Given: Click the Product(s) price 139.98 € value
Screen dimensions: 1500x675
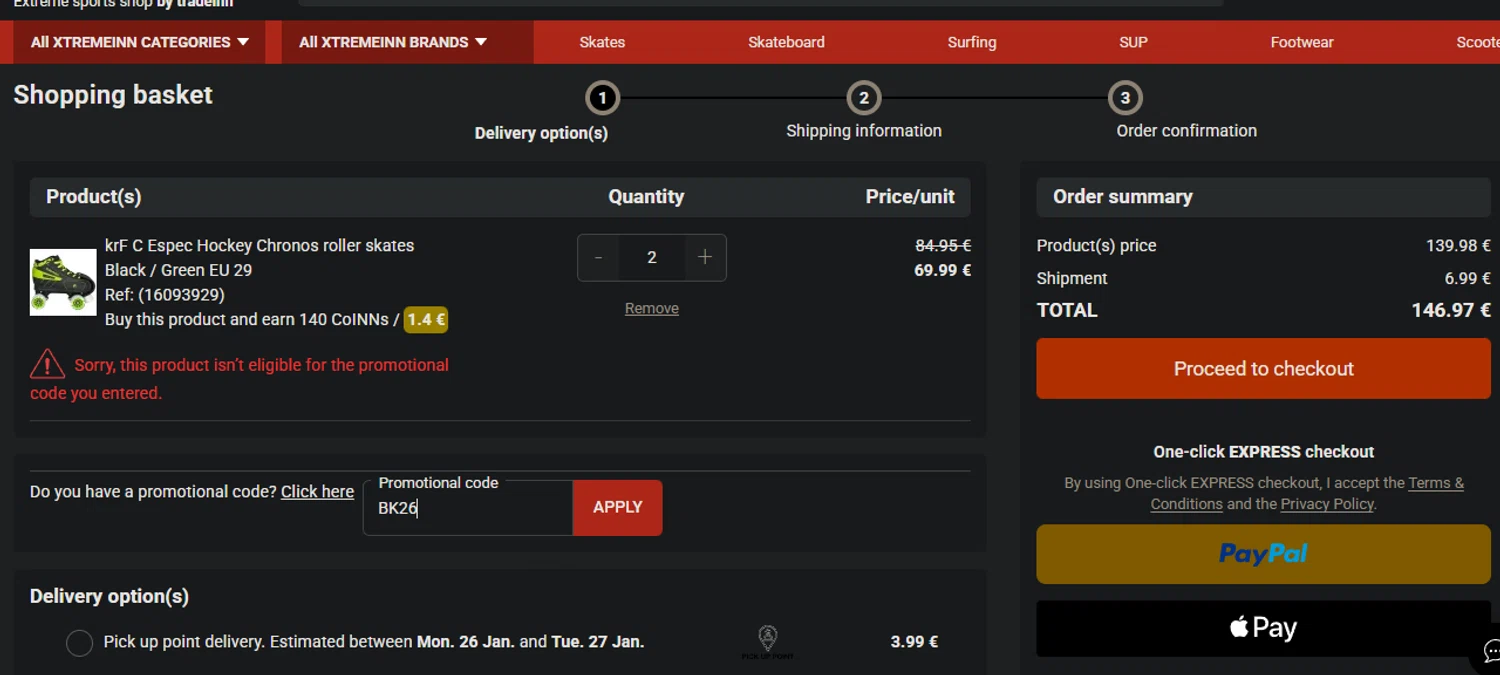Looking at the screenshot, I should coord(1458,245).
